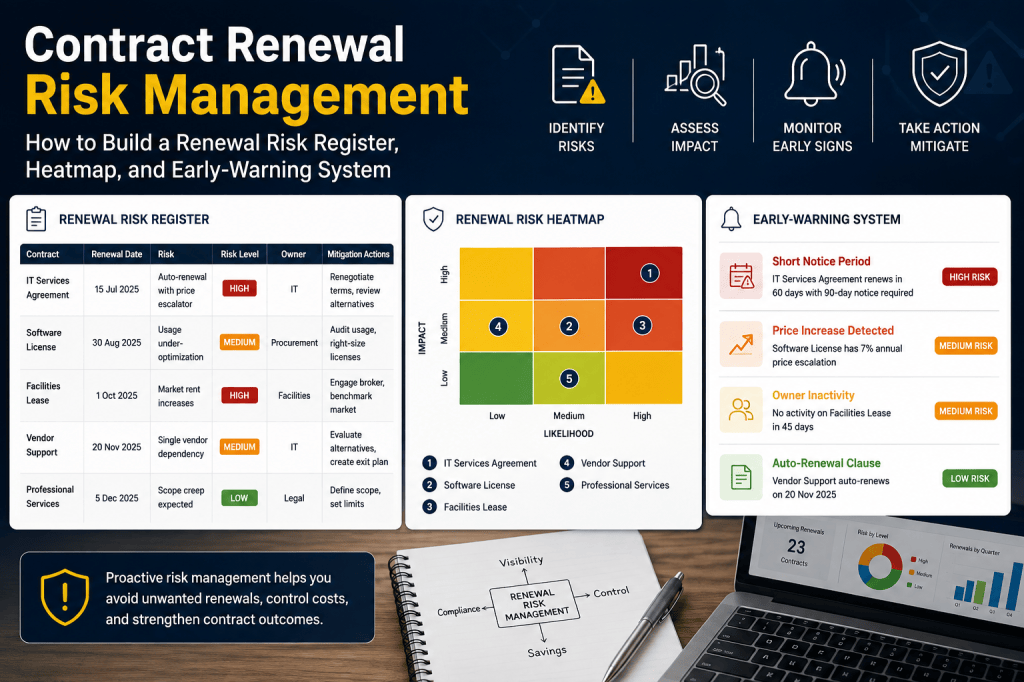Click the Short Notice Period heading
The width and height of the screenshot is (1024, 682).
(821, 261)
